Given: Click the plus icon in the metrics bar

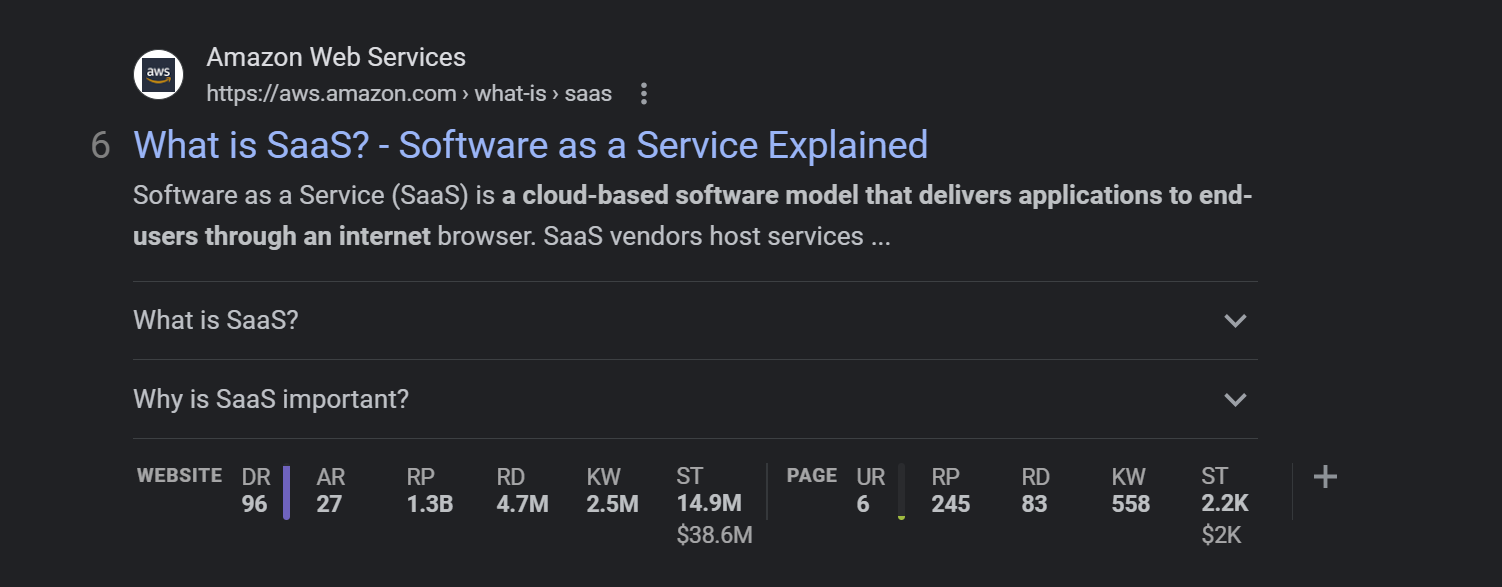Looking at the screenshot, I should [1325, 477].
